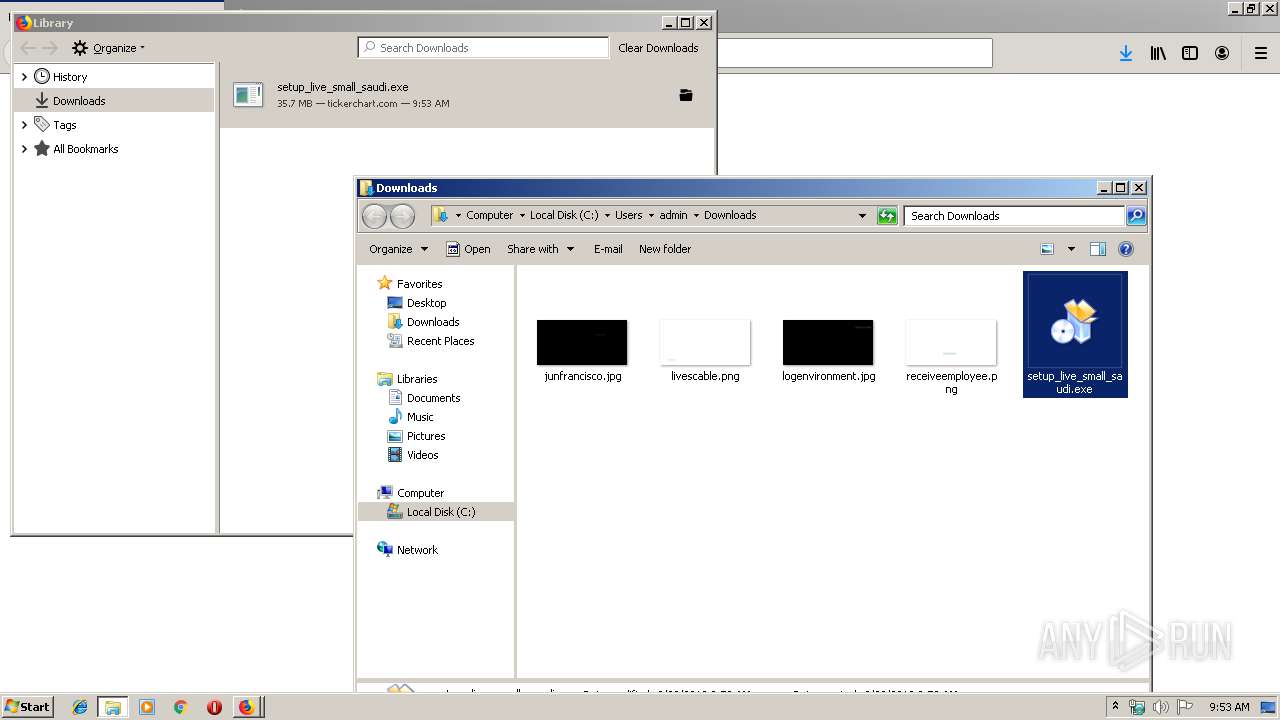Viewport: 1280px width, 720px height.
Task: Go forward in the Library window
Action: point(50,48)
